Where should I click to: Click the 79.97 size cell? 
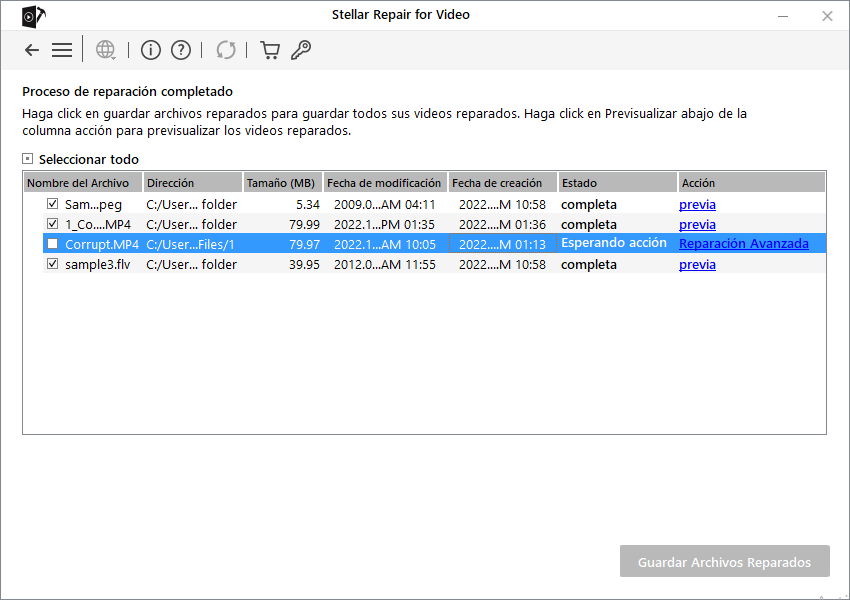coord(304,244)
